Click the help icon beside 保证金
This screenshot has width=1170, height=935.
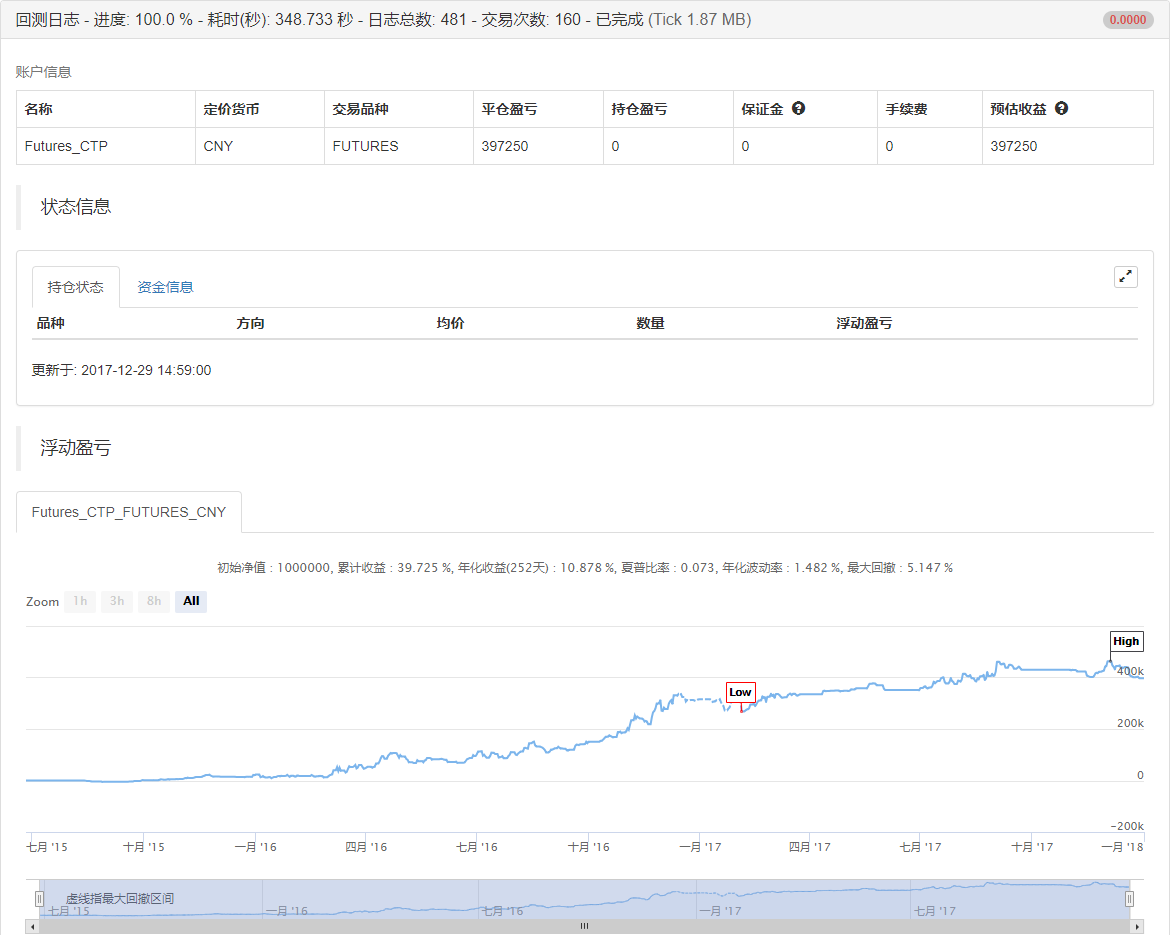click(798, 108)
